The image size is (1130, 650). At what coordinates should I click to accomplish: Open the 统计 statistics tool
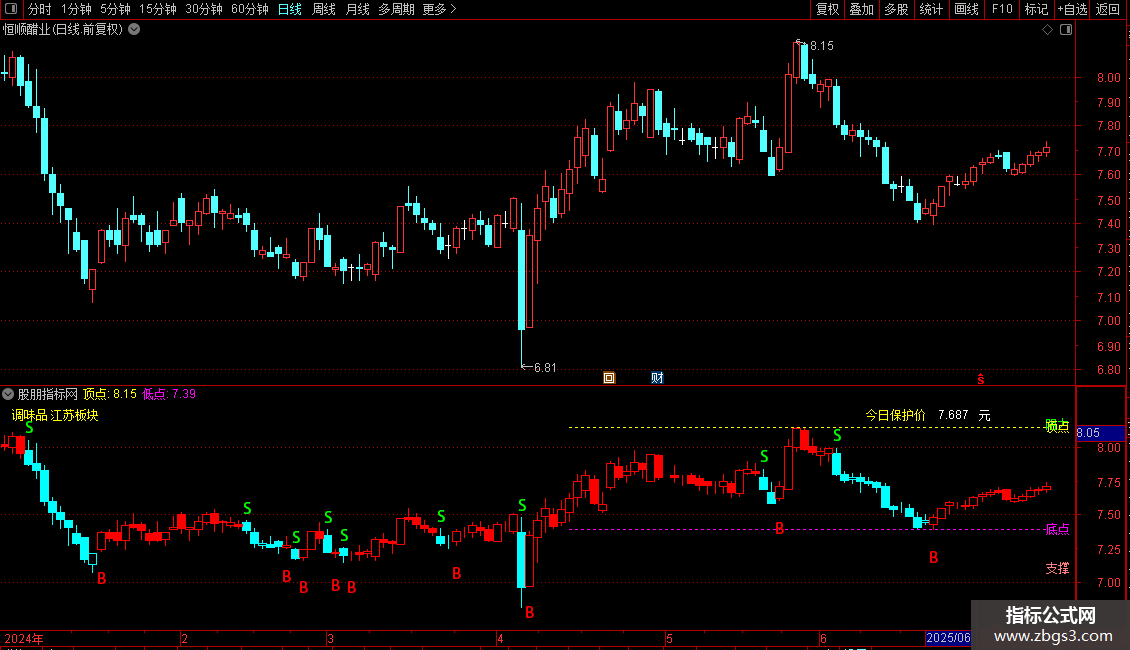(x=930, y=9)
